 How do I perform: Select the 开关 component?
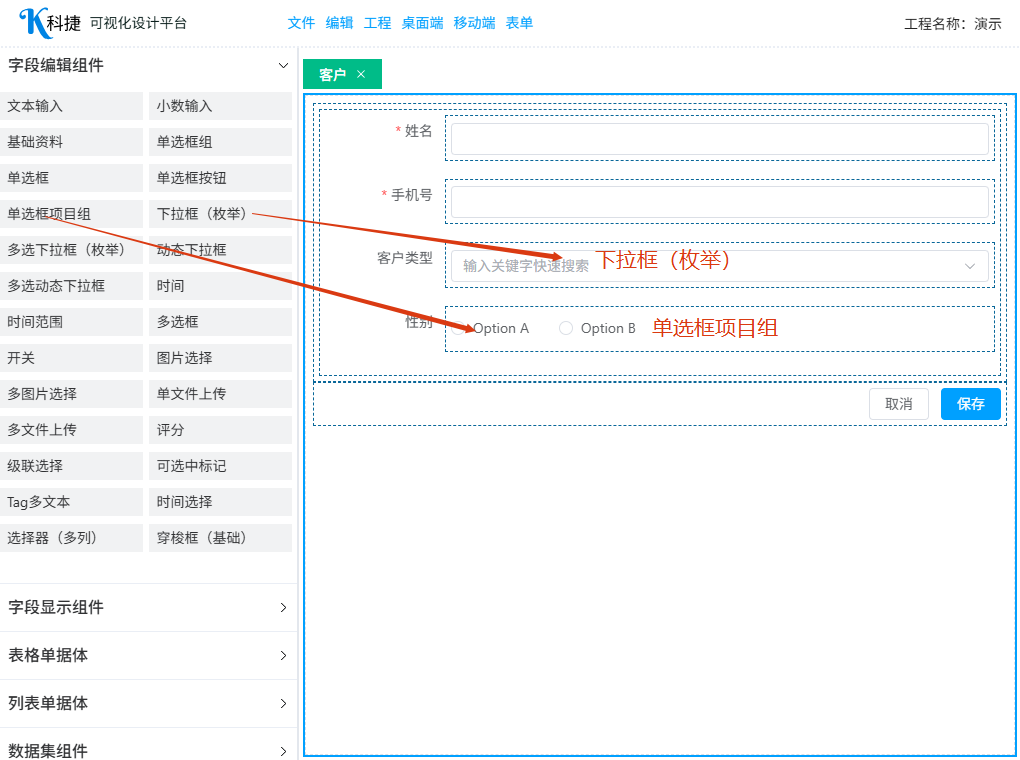[x=72, y=358]
